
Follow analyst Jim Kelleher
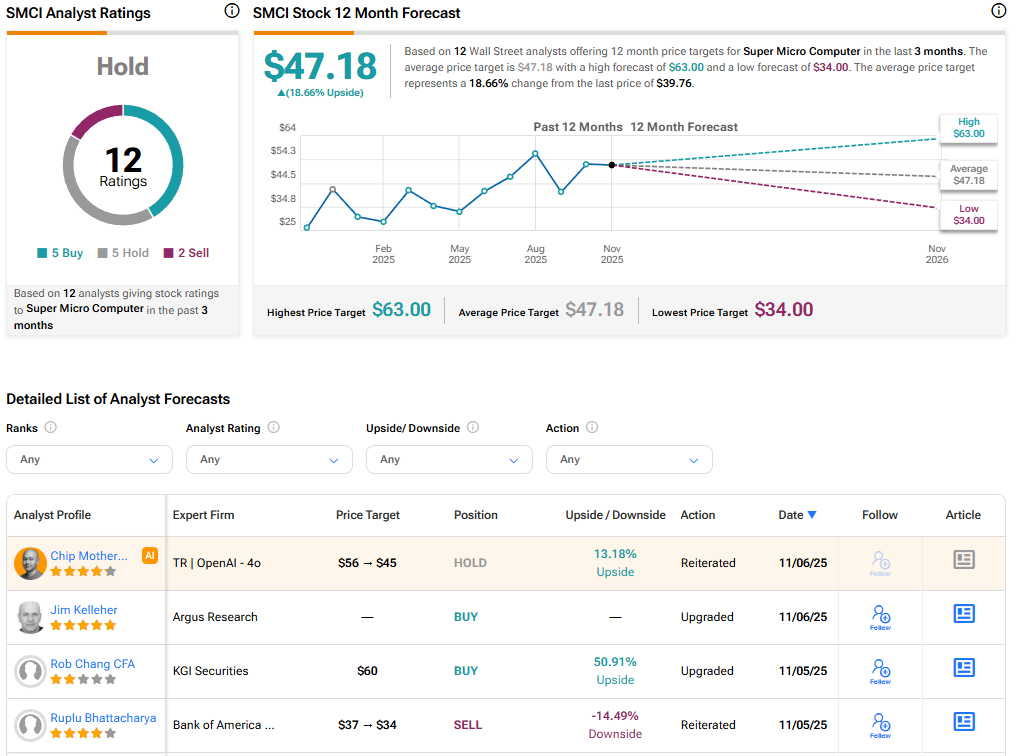(x=880, y=615)
